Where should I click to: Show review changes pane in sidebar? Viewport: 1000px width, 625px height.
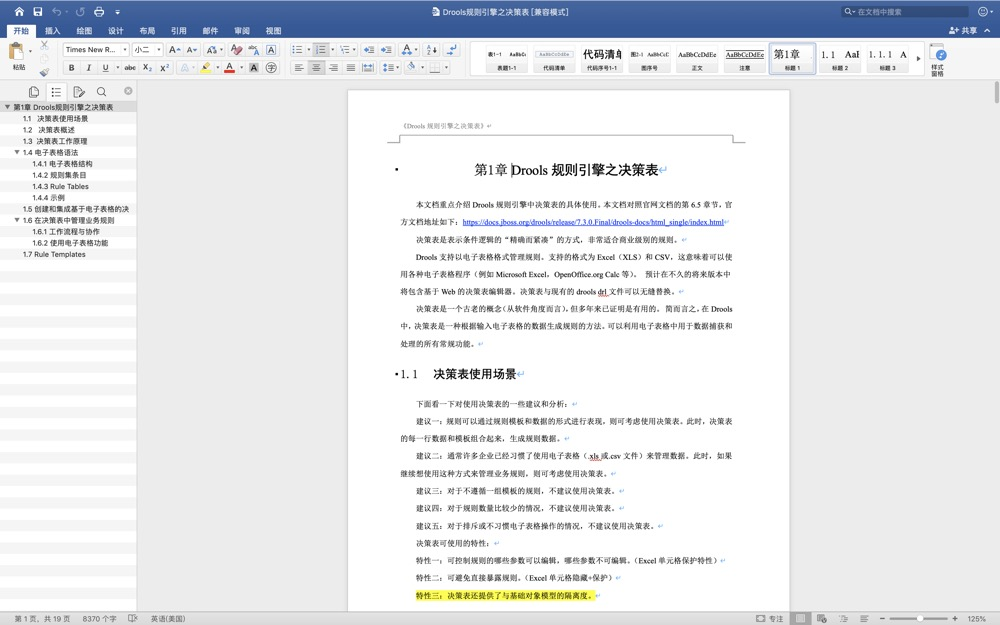tap(79, 92)
